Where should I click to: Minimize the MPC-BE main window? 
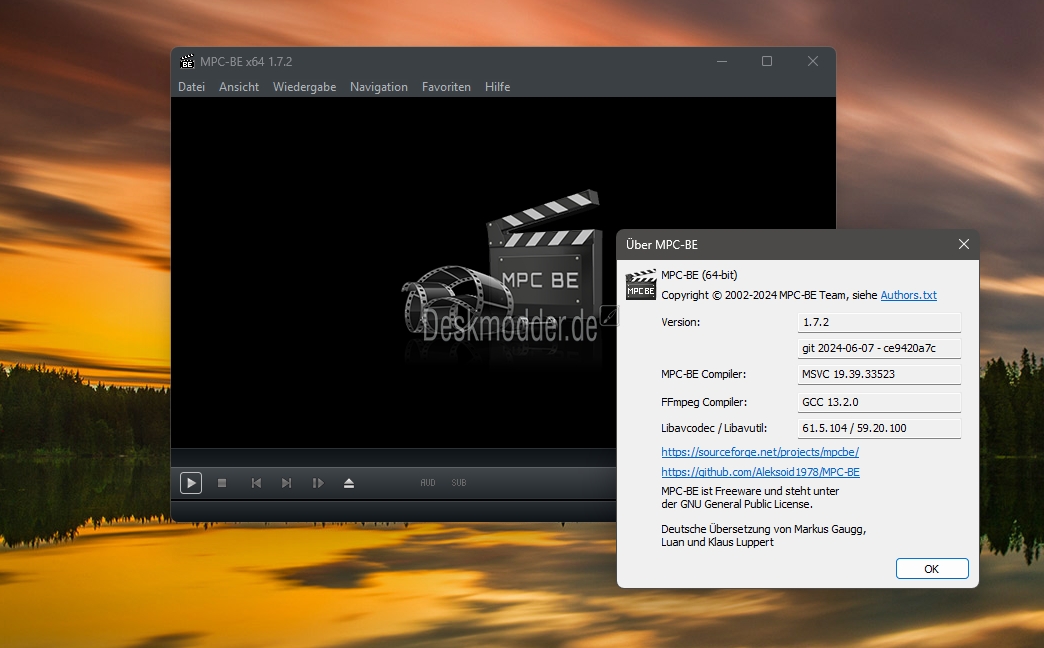tap(722, 61)
